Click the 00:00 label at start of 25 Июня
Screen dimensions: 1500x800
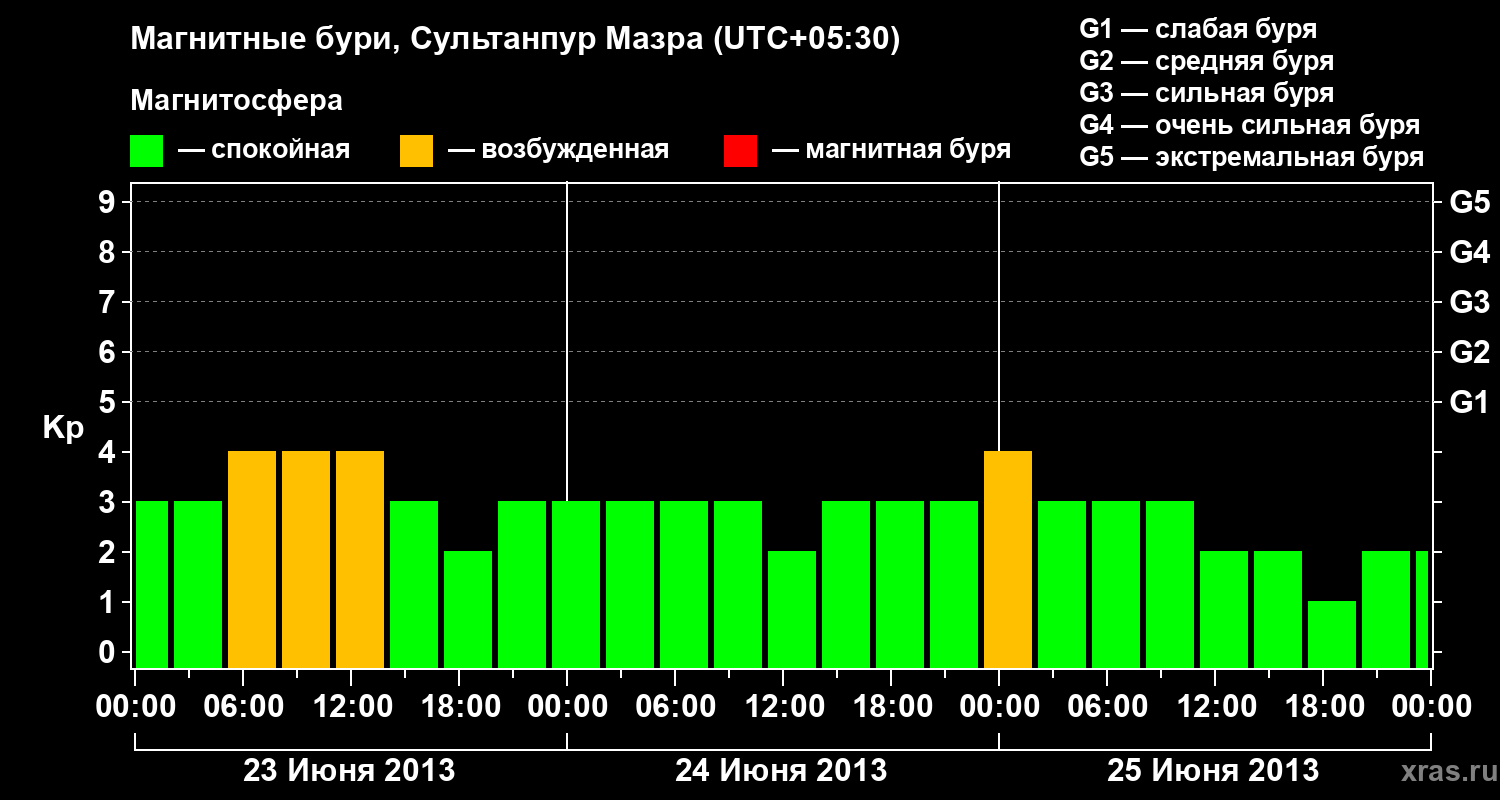pos(999,706)
